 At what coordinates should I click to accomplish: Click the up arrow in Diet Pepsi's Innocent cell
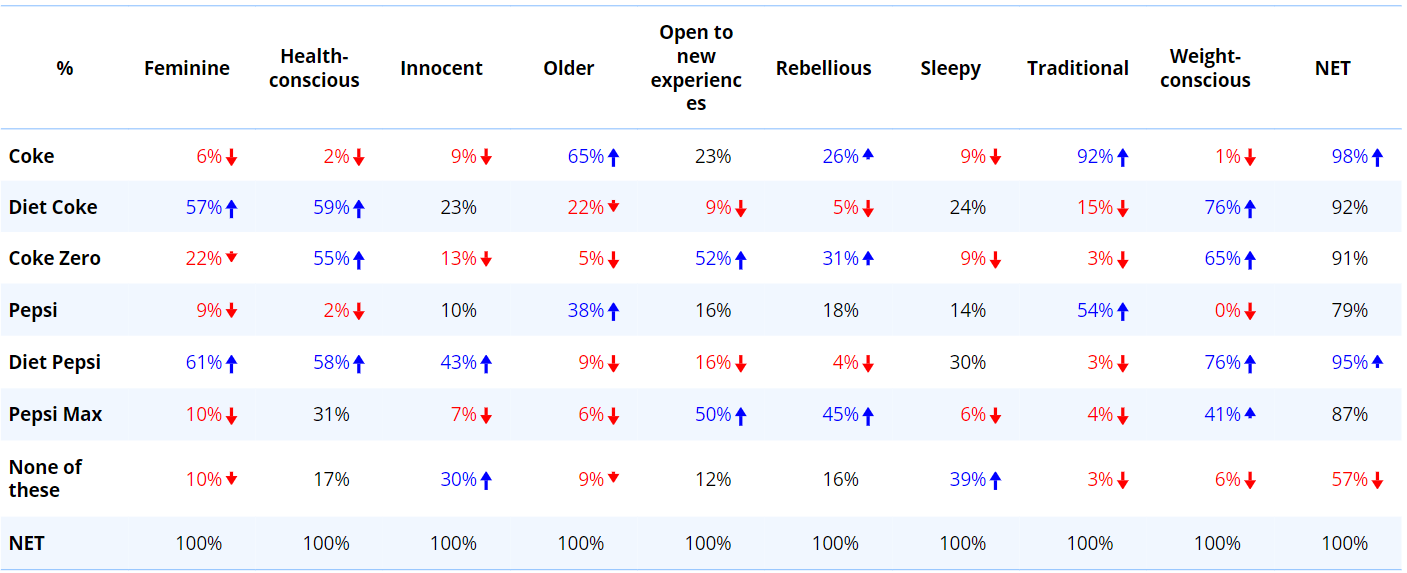click(x=487, y=363)
